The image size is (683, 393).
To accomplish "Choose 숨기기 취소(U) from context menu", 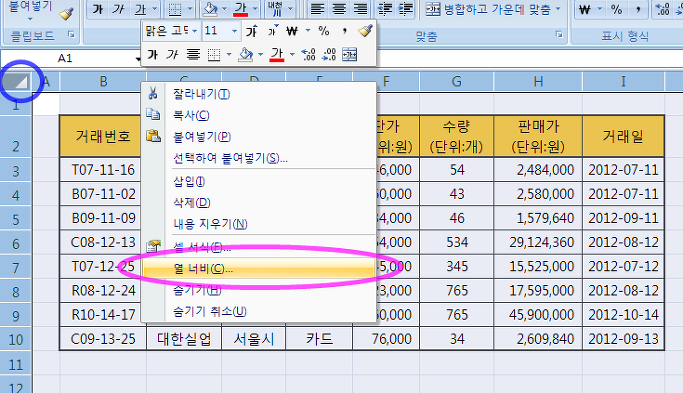I will point(259,311).
